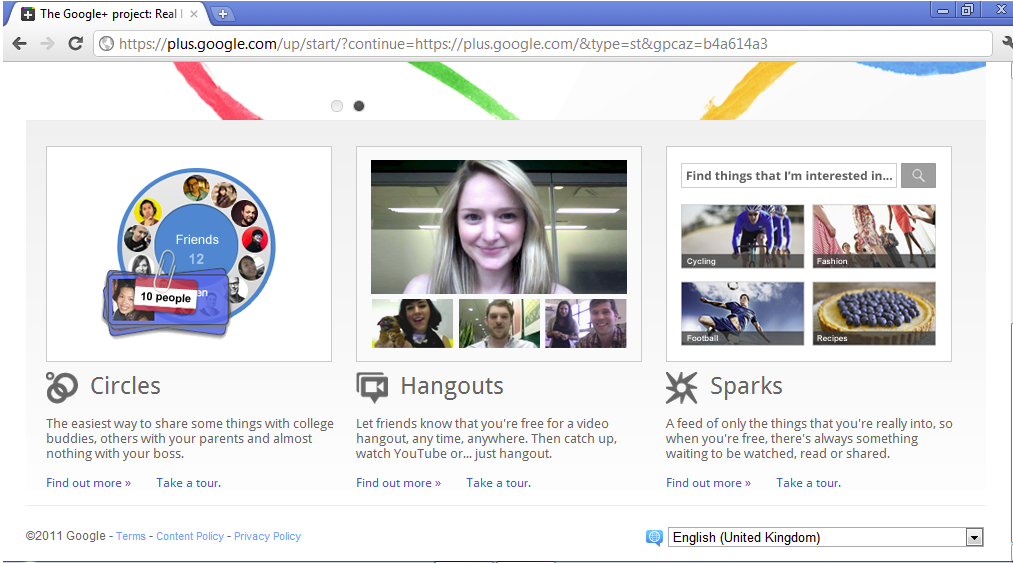
Task: Click 'Take a tour' under Circles
Action: click(189, 483)
